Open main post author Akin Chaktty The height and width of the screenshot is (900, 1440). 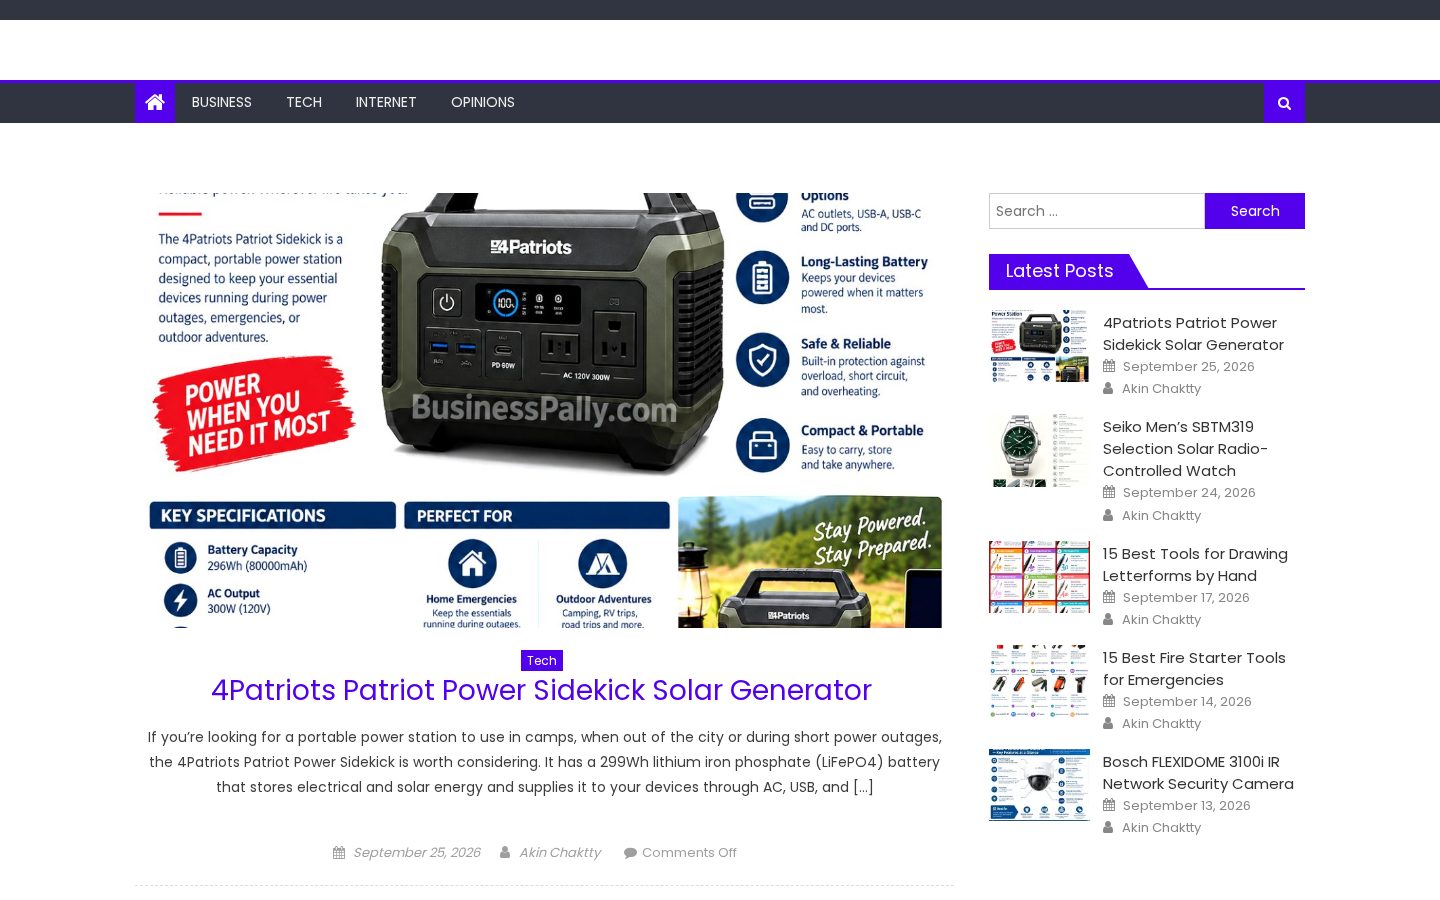coord(560,853)
